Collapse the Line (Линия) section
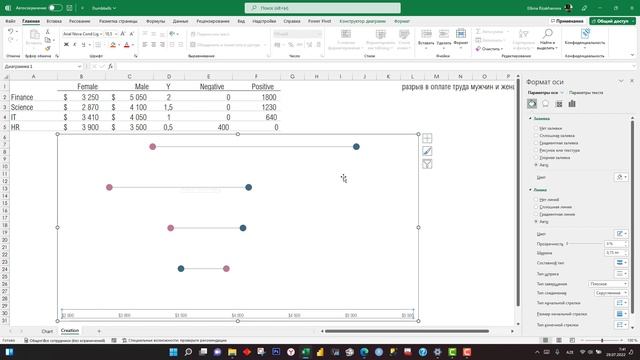The image size is (640, 360). [530, 190]
